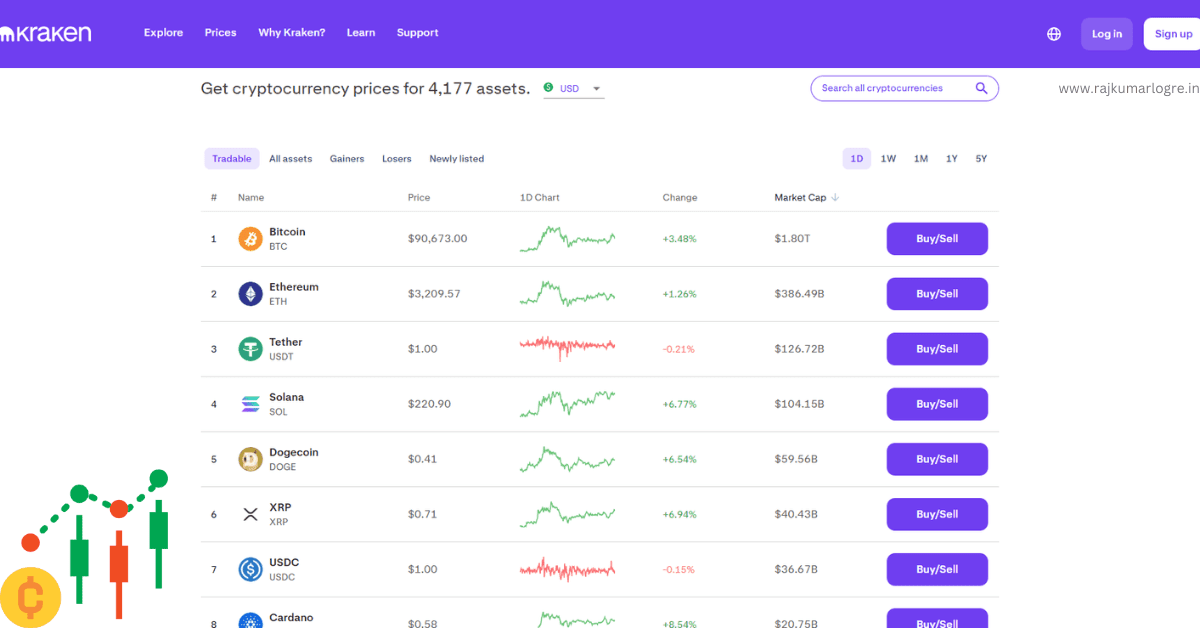
Task: Click the Market Cap sort arrow
Action: (x=835, y=198)
